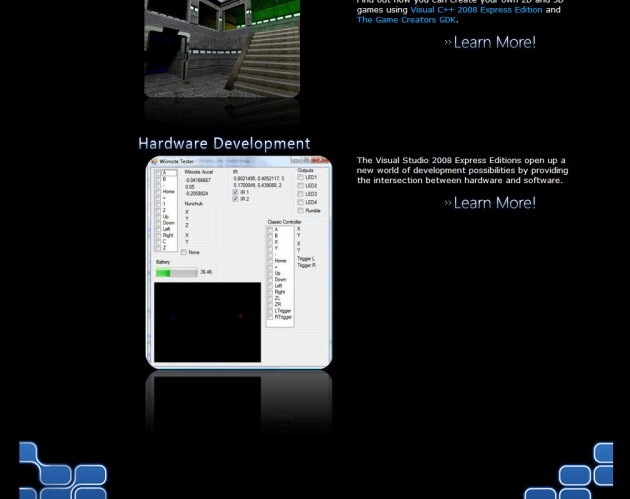Screen dimensions: 630x499
Task: Check ZL in the Classic Controller list
Action: coord(270,298)
